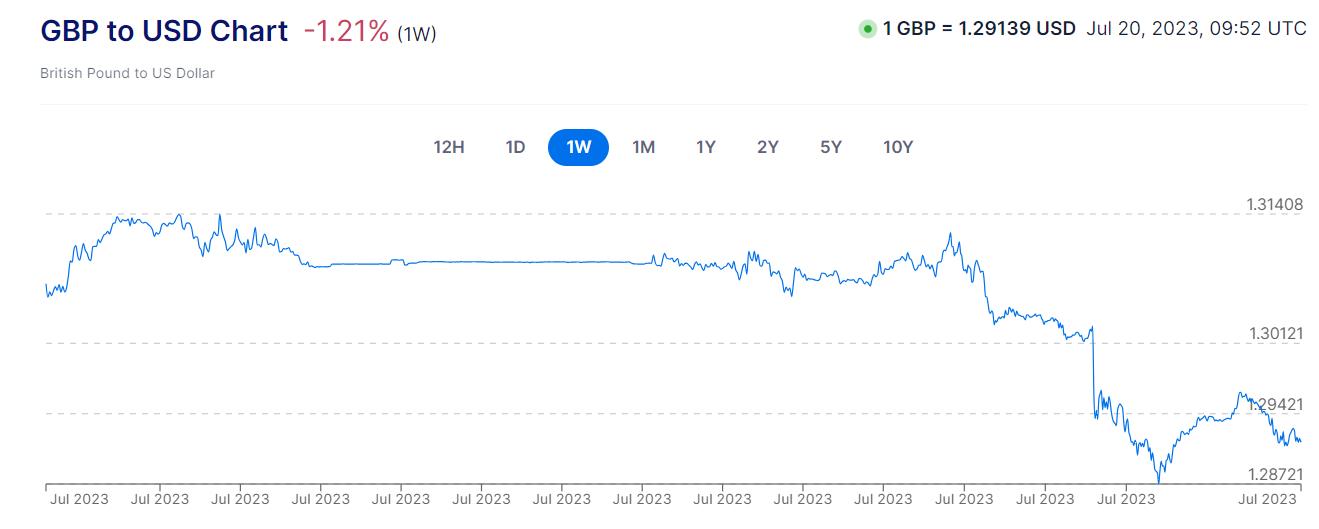Click the -1.21% weekly change value
This screenshot has height=529, width=1319.
point(346,31)
